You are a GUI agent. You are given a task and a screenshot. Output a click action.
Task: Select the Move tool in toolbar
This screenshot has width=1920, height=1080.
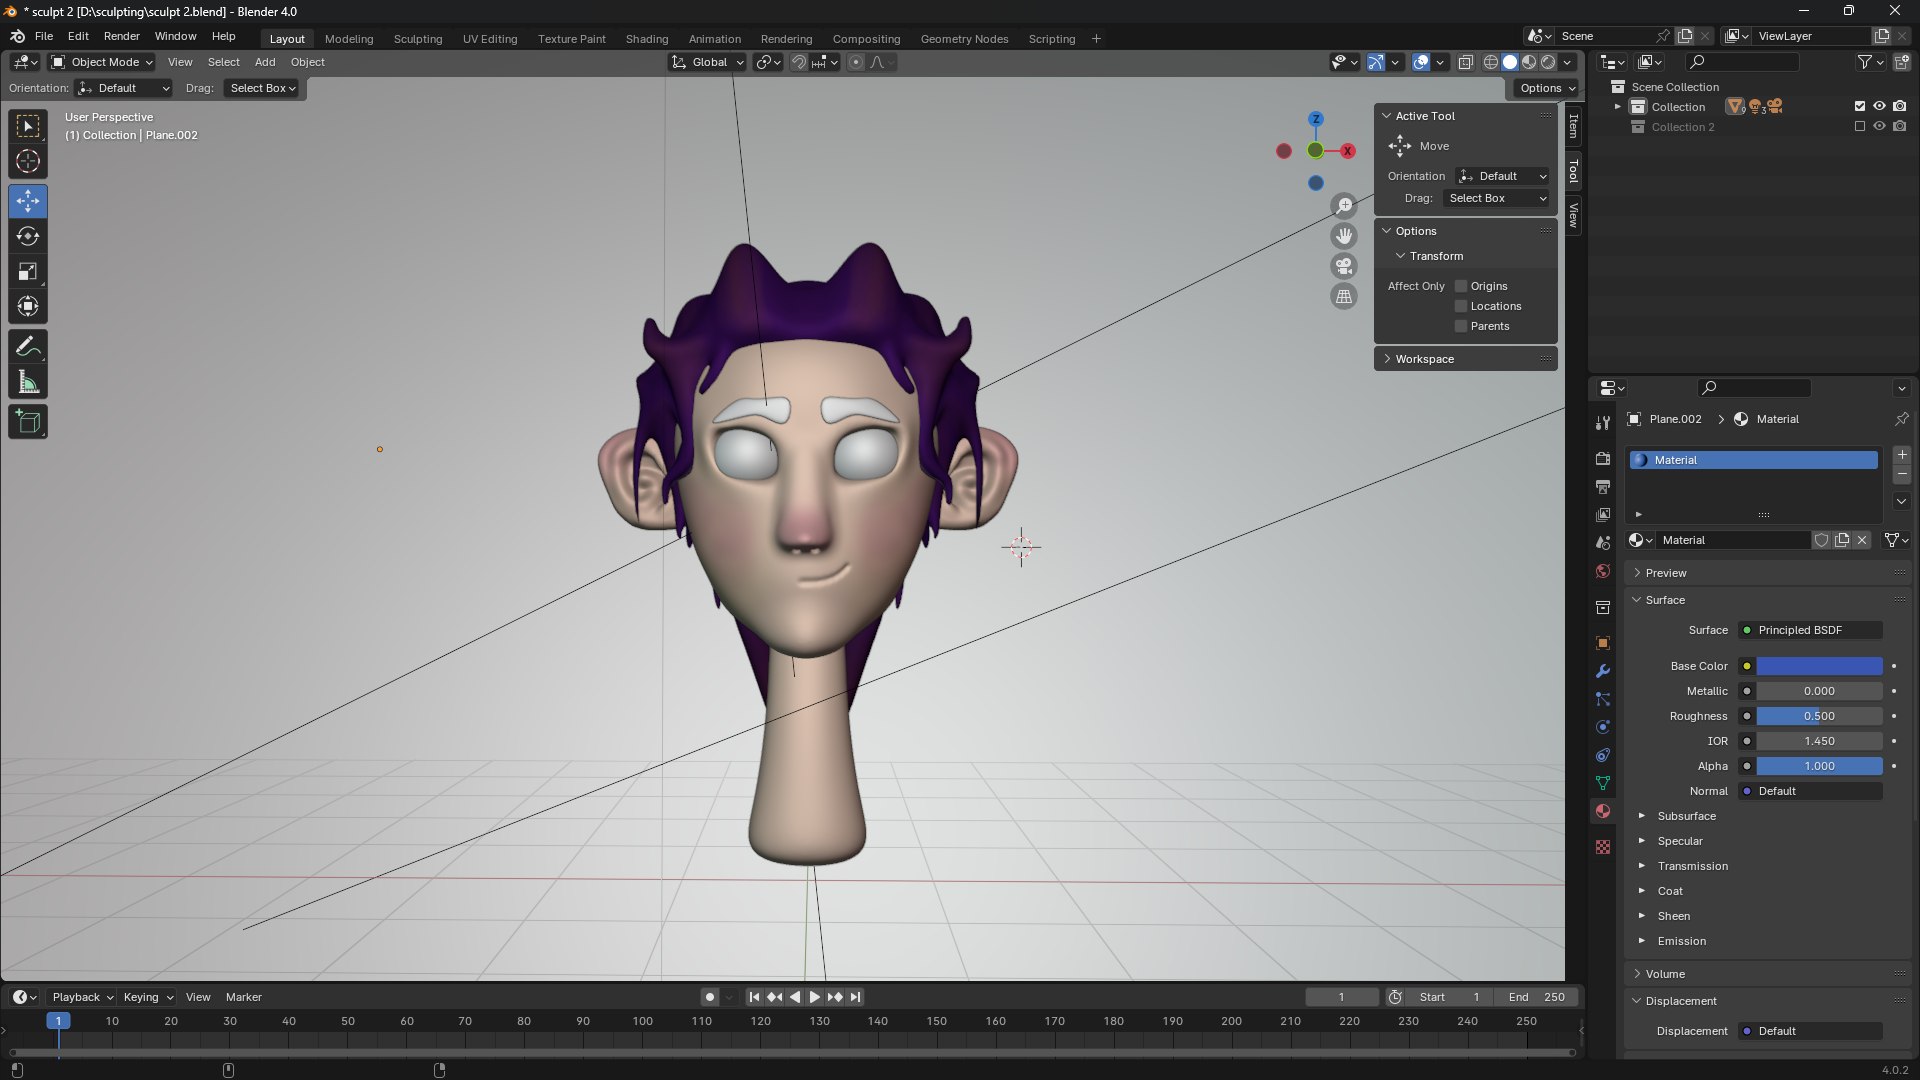pyautogui.click(x=28, y=201)
